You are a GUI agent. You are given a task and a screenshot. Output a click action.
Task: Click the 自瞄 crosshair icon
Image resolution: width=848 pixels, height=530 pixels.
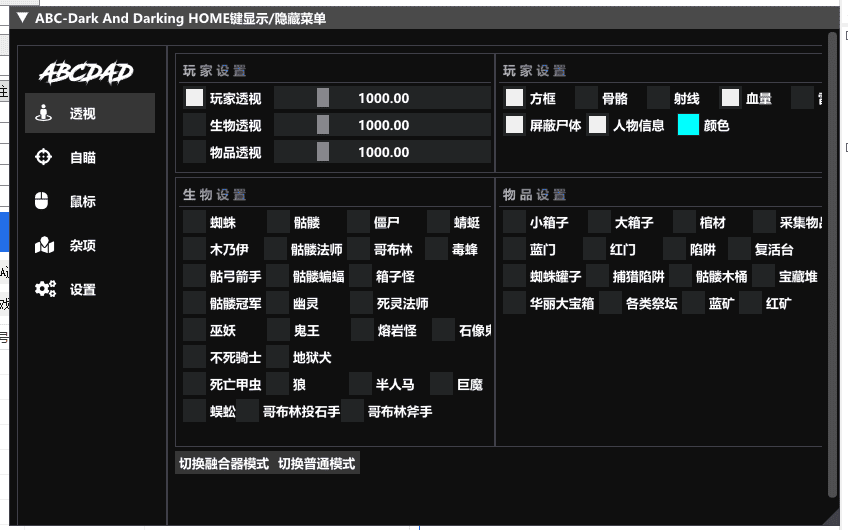[x=43, y=157]
